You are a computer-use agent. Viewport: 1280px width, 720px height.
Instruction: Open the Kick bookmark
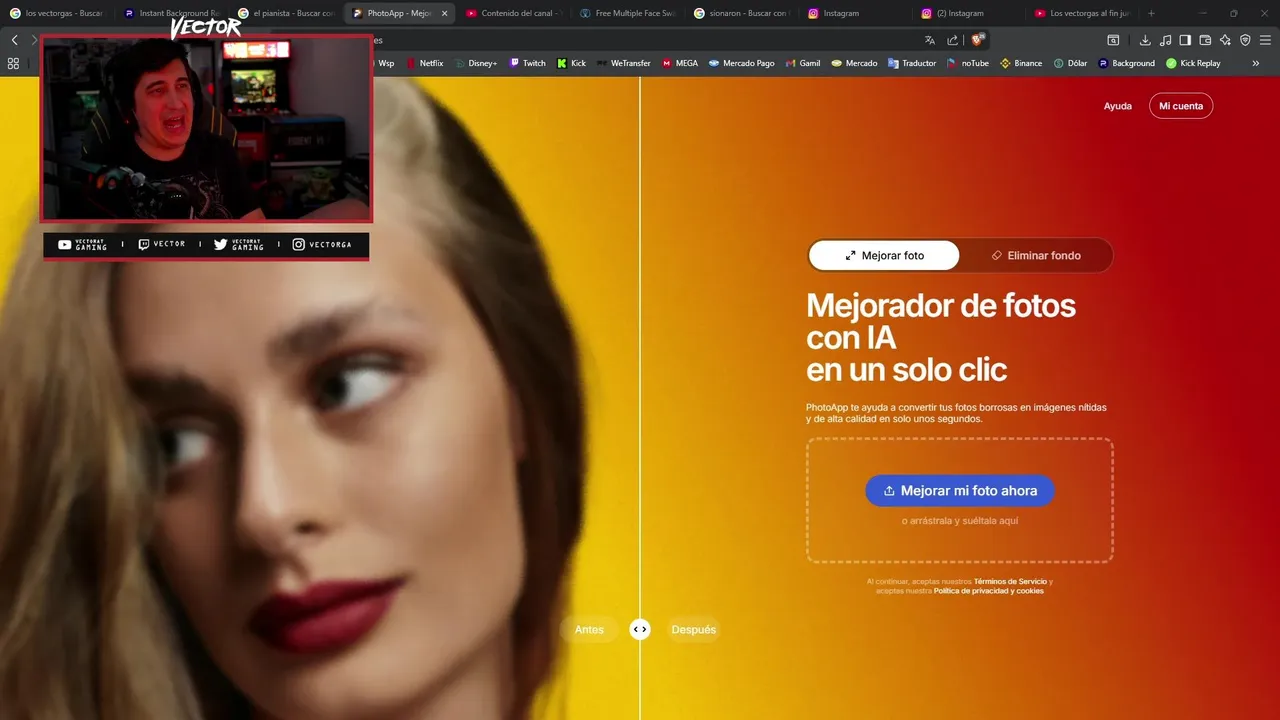pos(572,63)
